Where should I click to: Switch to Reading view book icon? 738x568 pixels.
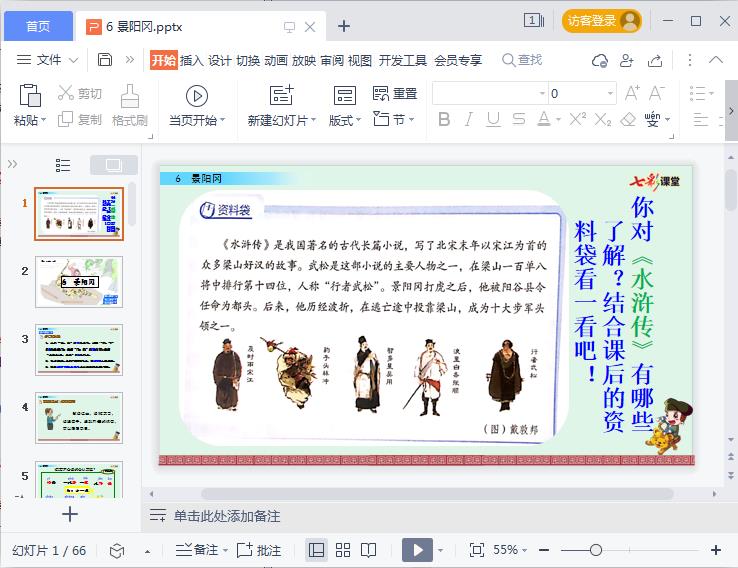click(368, 550)
